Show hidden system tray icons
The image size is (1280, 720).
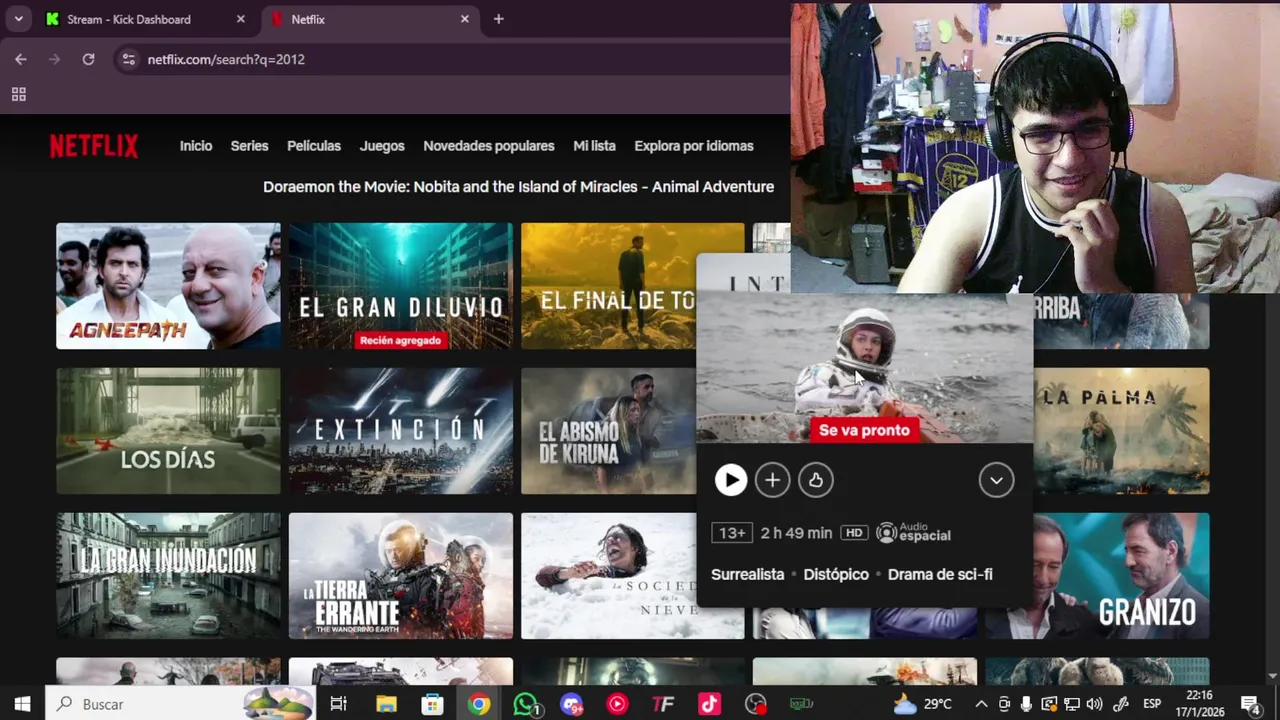981,704
